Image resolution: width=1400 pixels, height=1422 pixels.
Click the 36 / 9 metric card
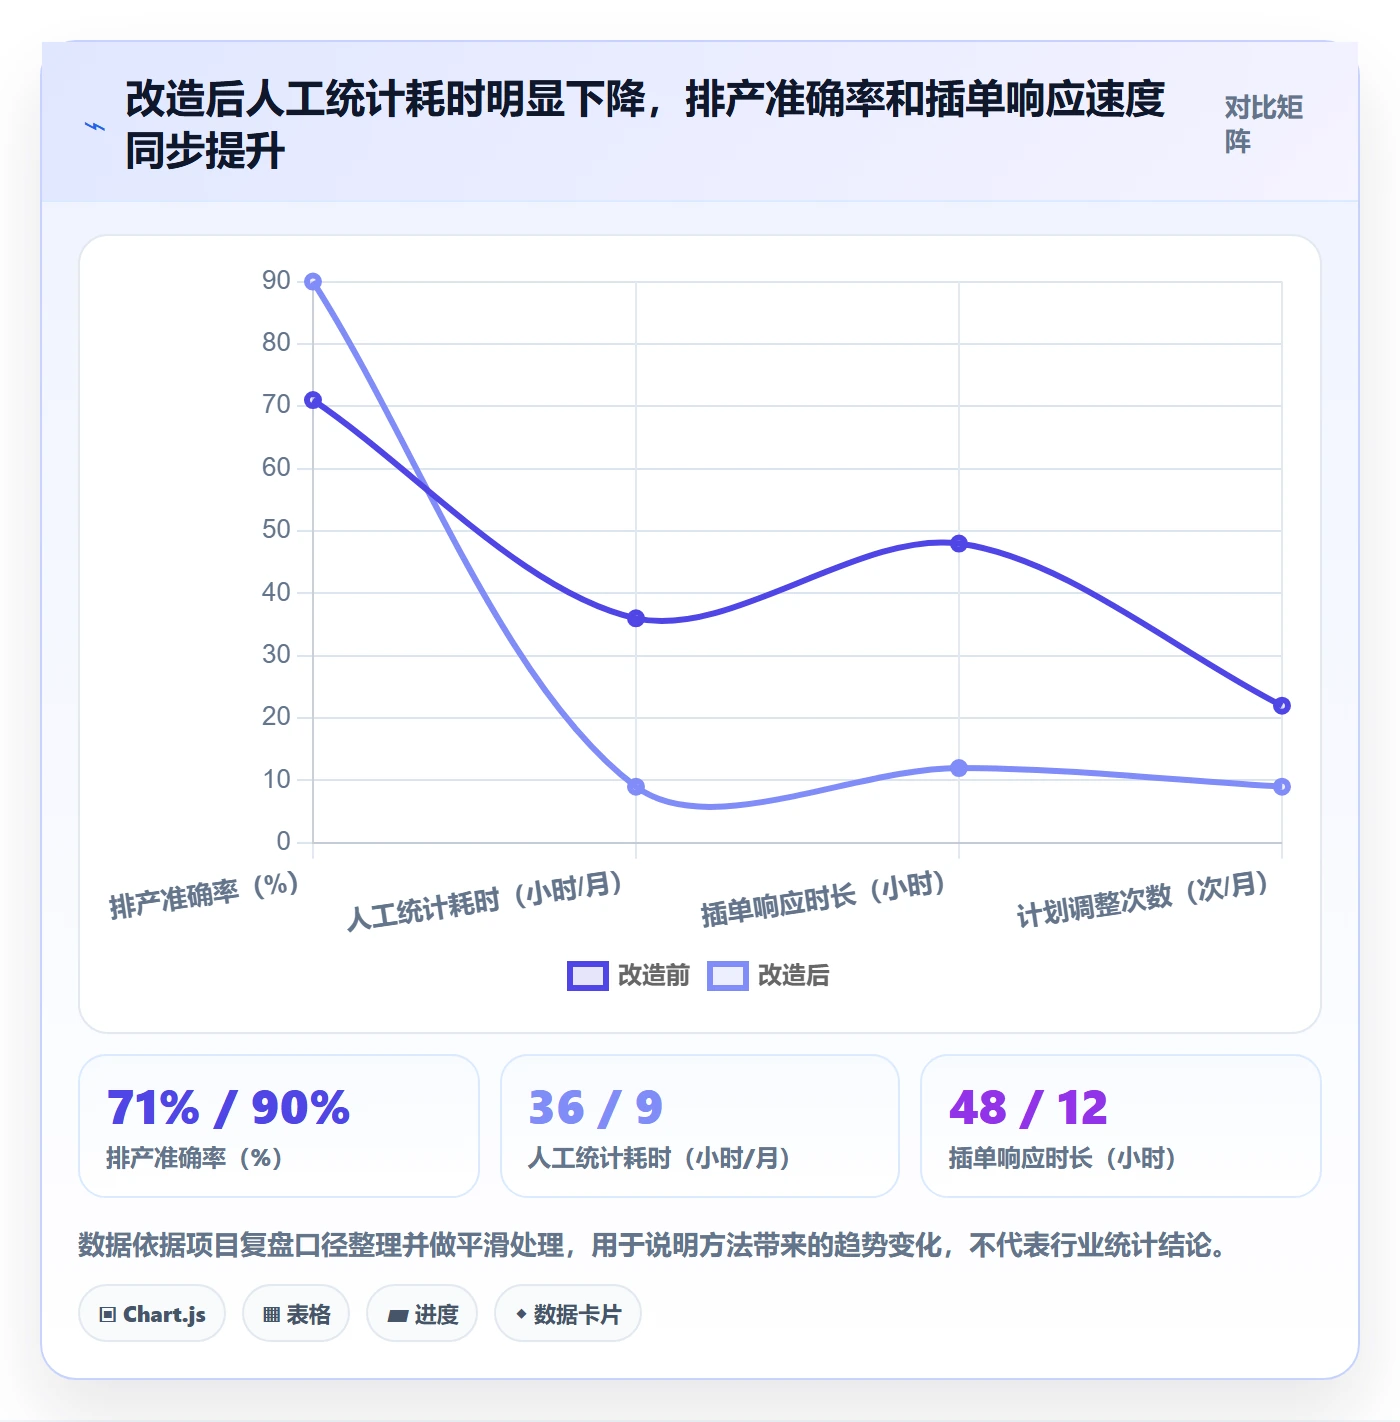point(700,1126)
